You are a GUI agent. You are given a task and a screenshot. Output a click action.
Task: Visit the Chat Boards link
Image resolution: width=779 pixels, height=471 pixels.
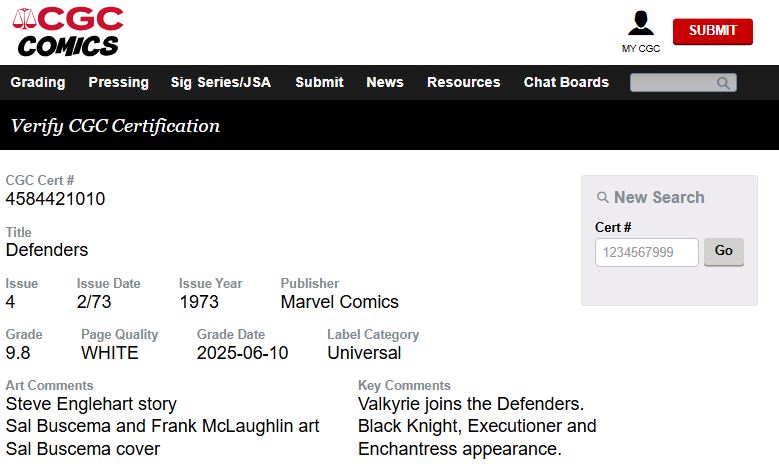pos(566,82)
